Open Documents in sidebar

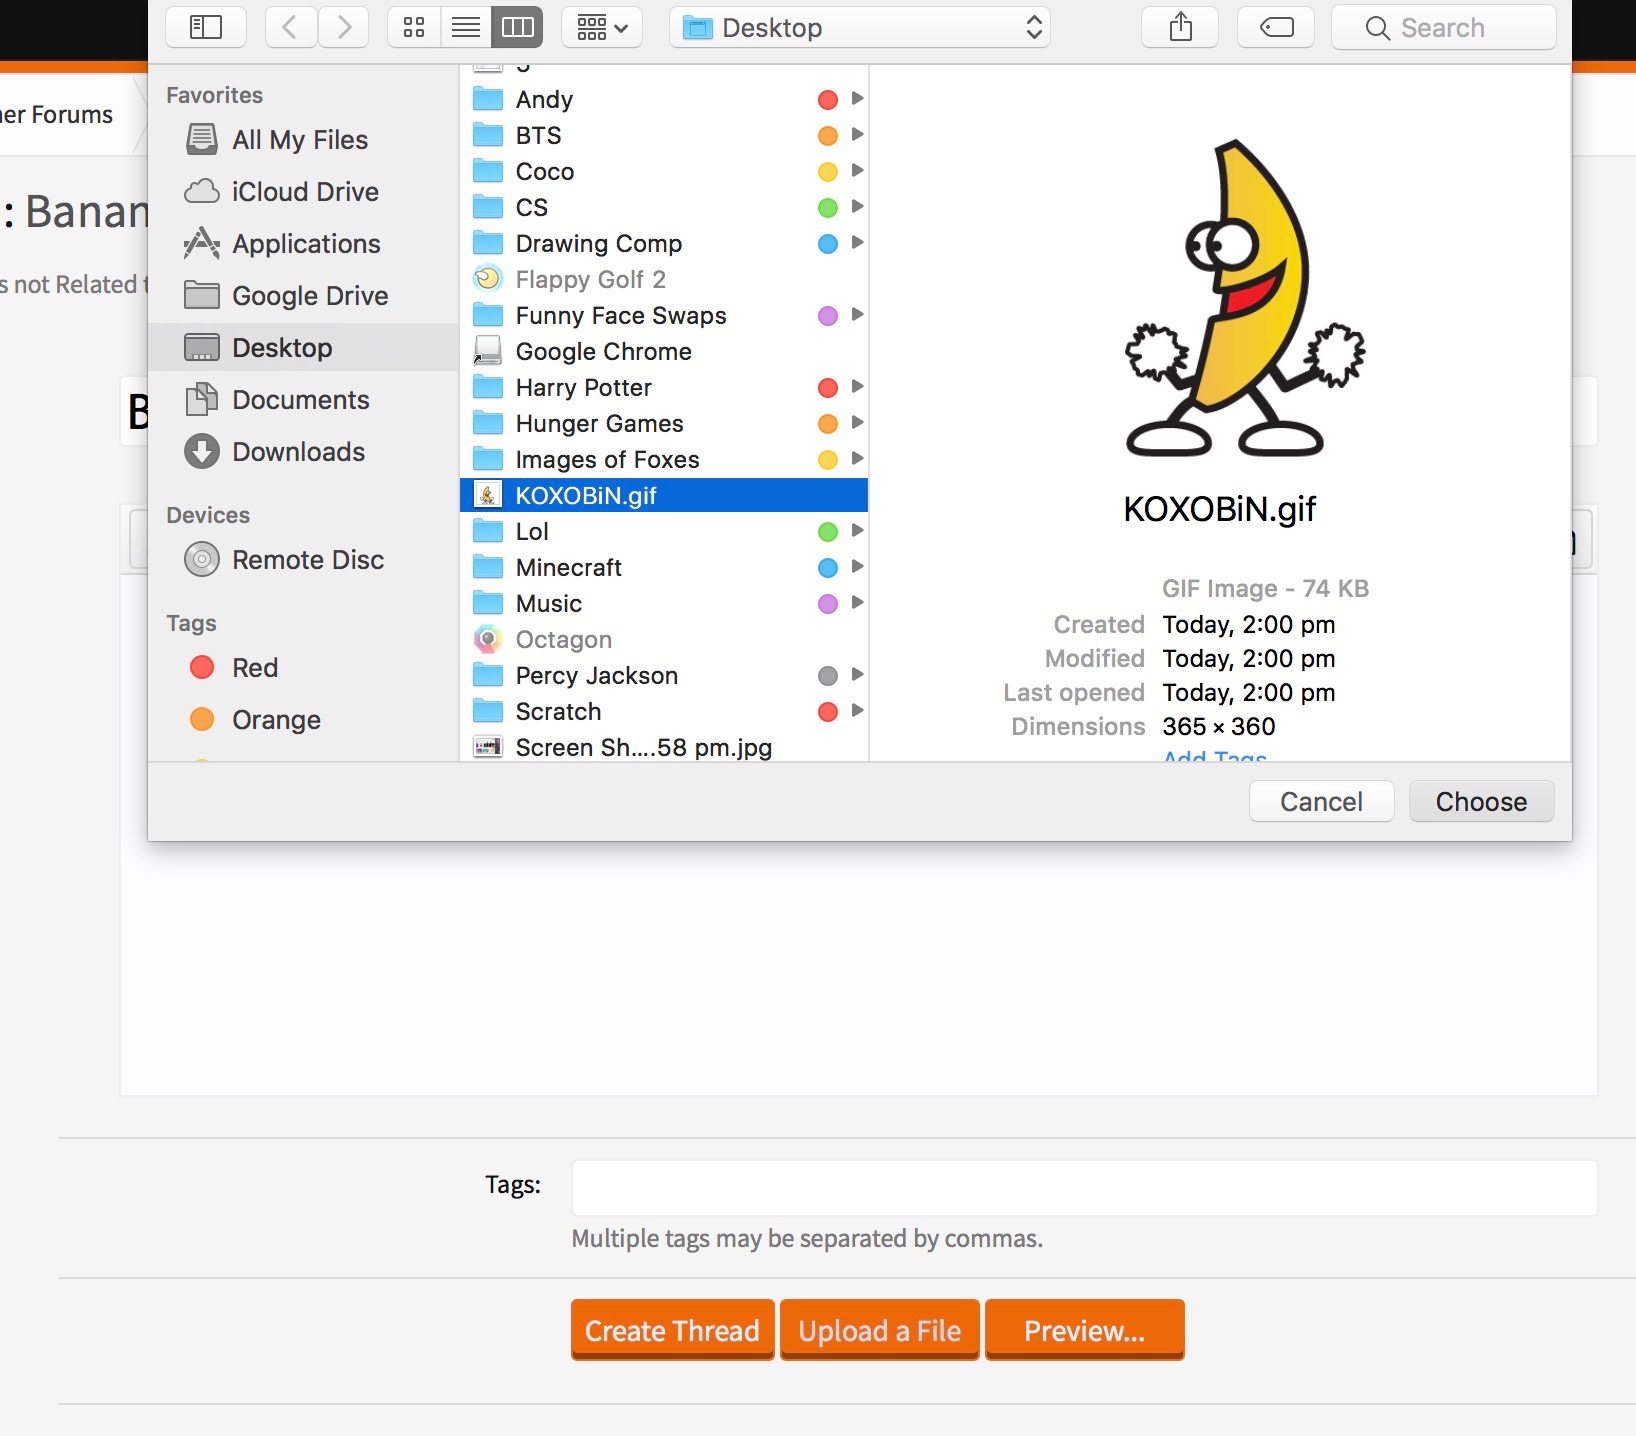click(x=303, y=400)
